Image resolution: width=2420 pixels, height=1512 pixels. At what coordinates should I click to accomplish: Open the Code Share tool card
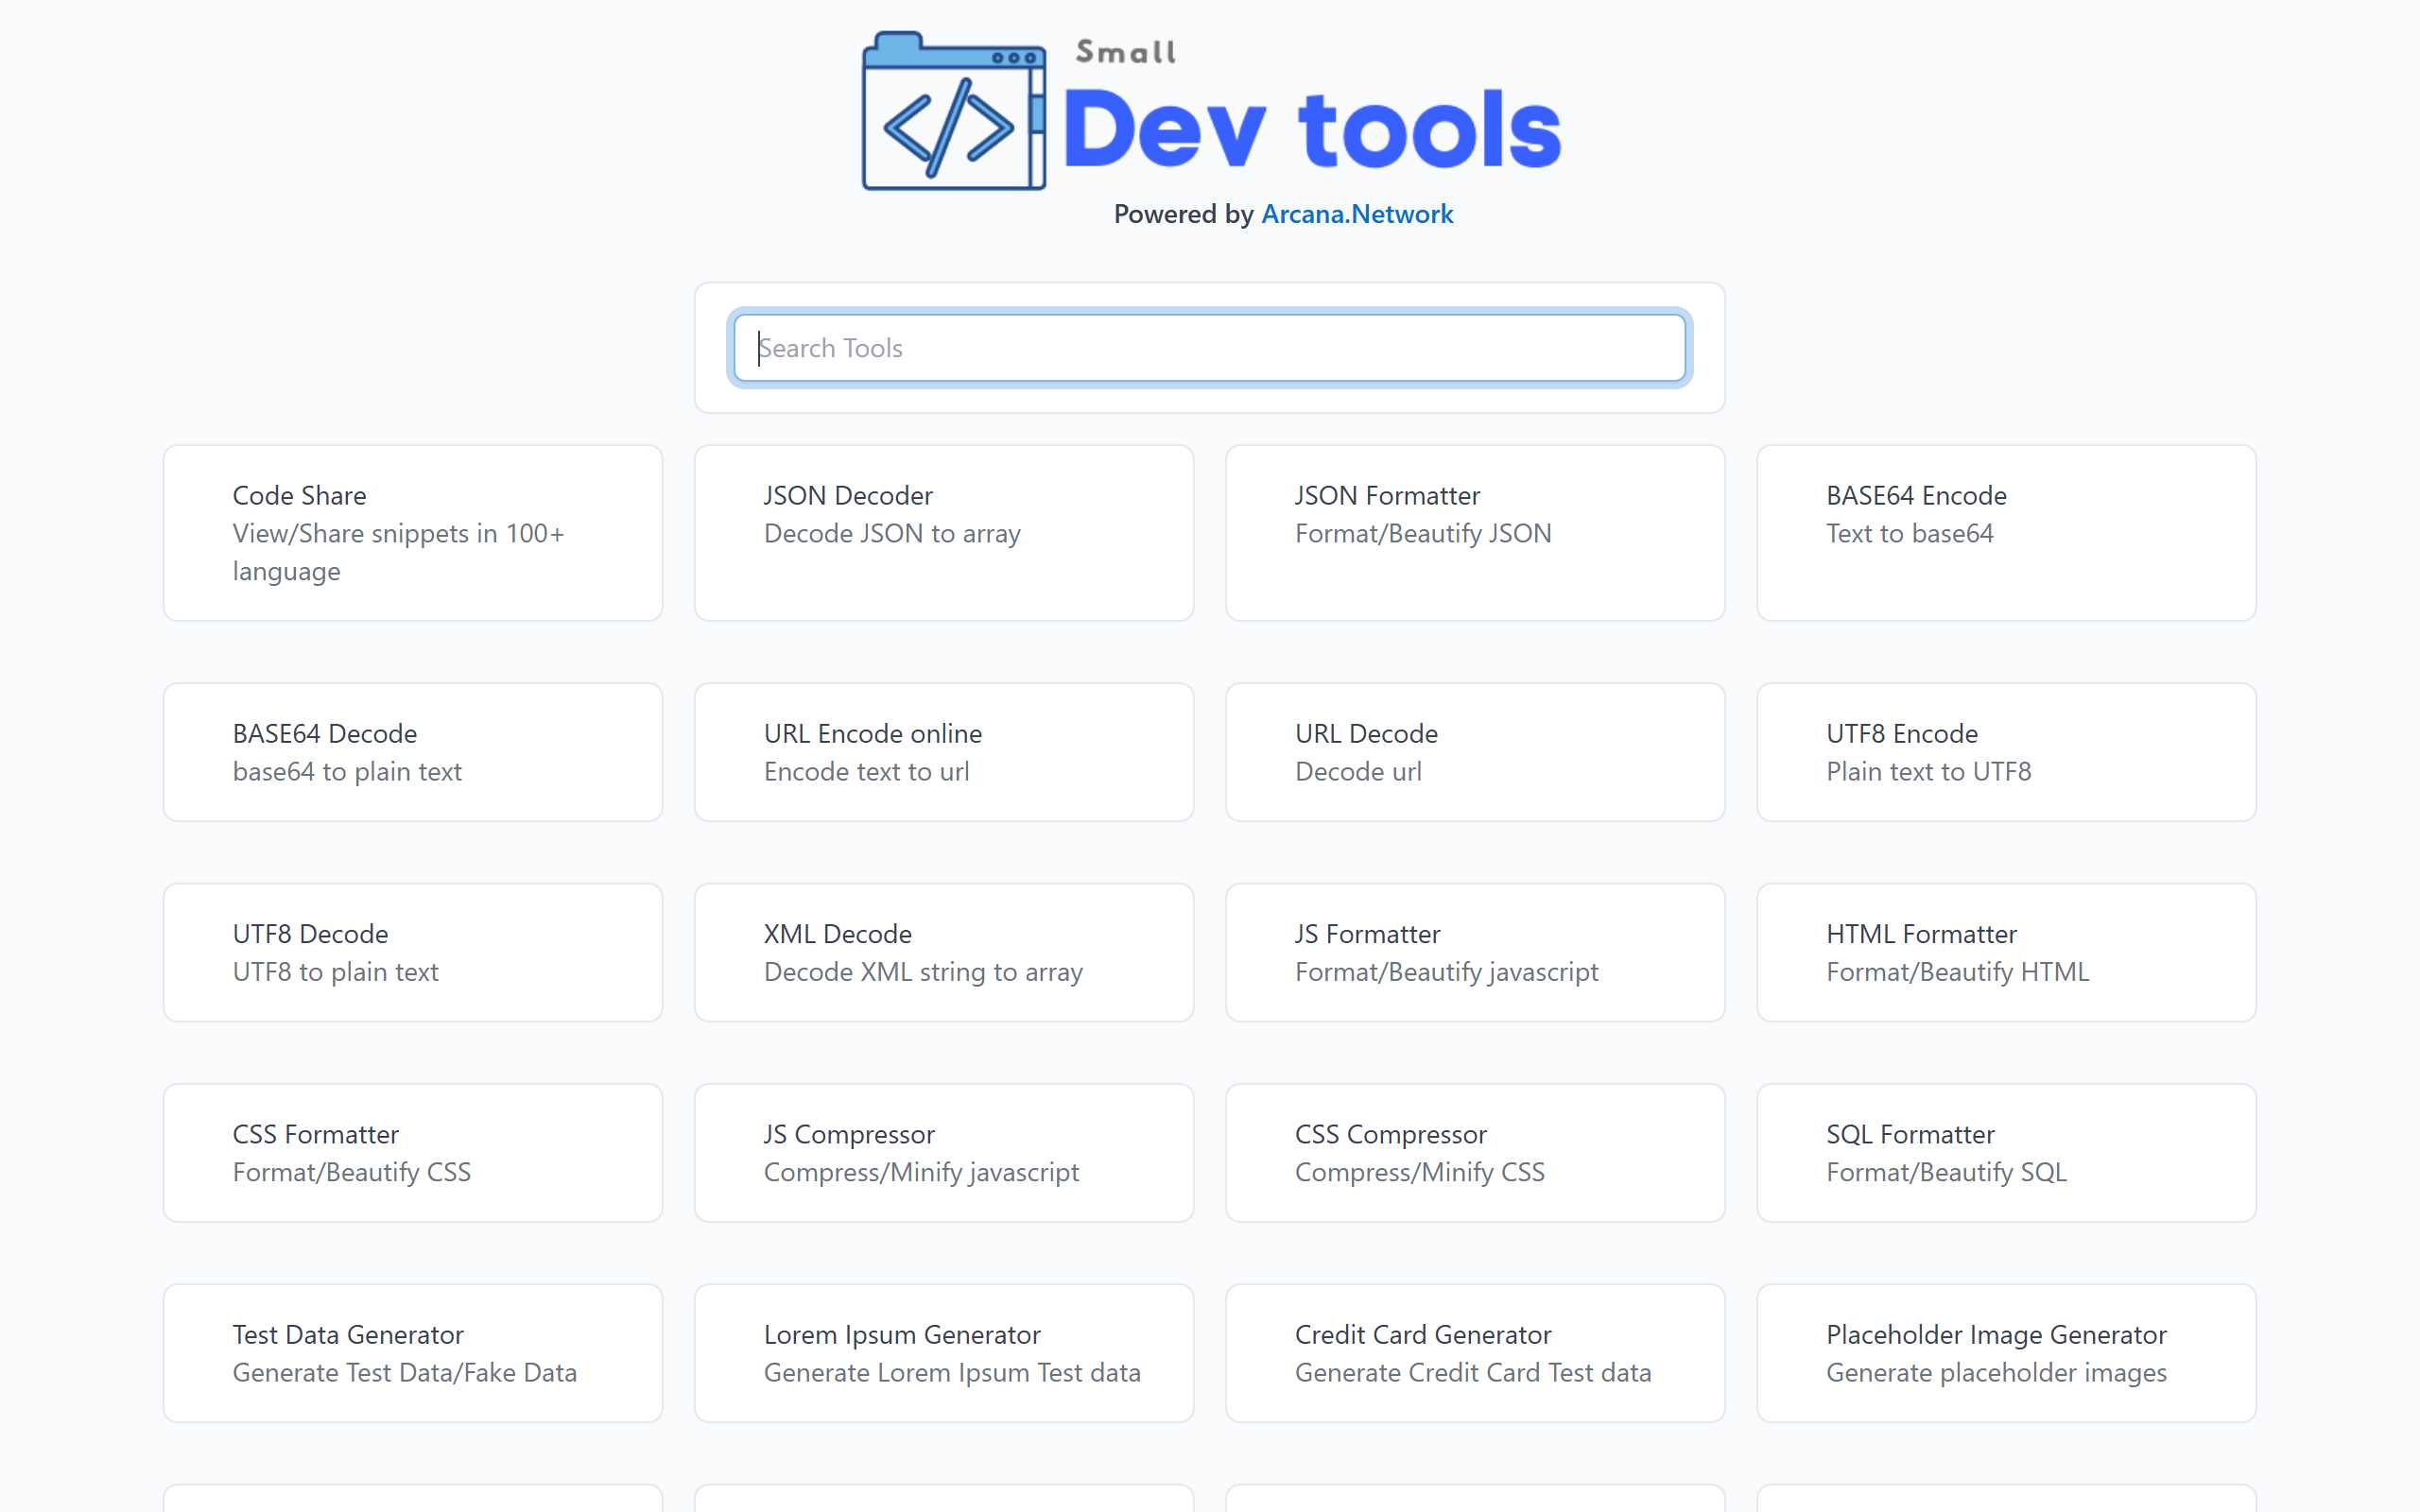click(x=412, y=532)
